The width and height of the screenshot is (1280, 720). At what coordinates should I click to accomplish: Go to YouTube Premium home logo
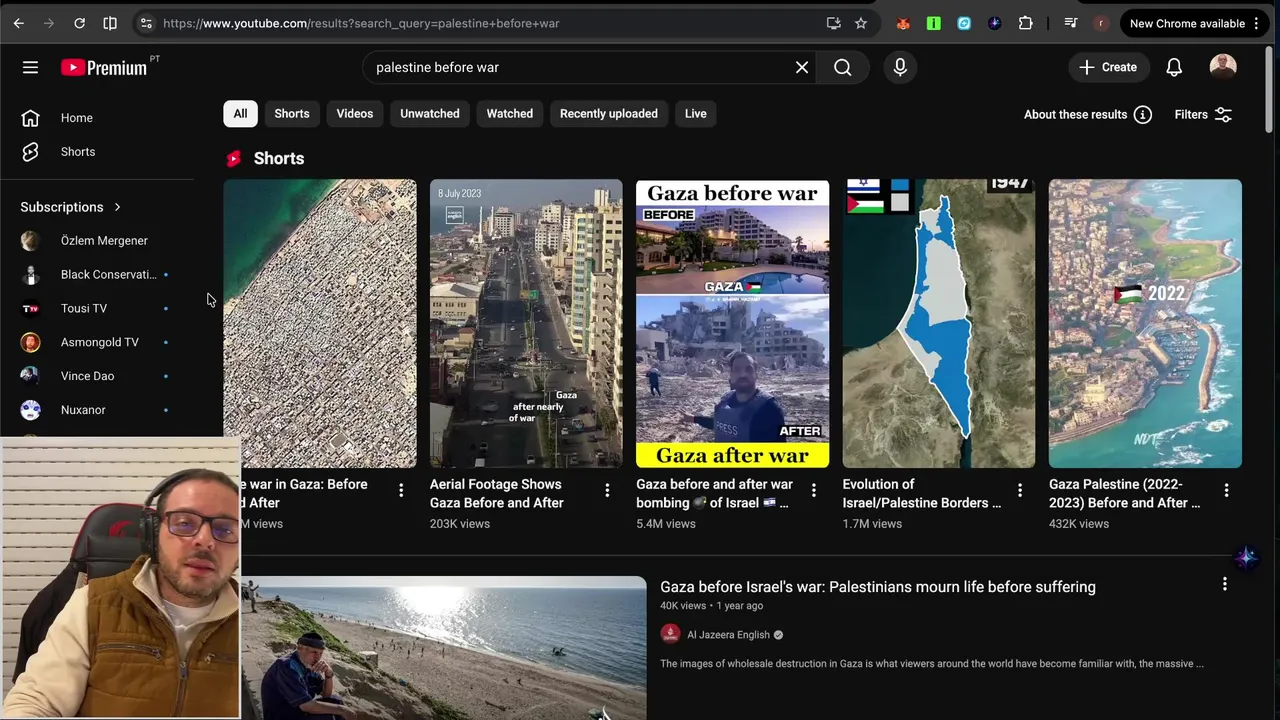click(x=104, y=67)
